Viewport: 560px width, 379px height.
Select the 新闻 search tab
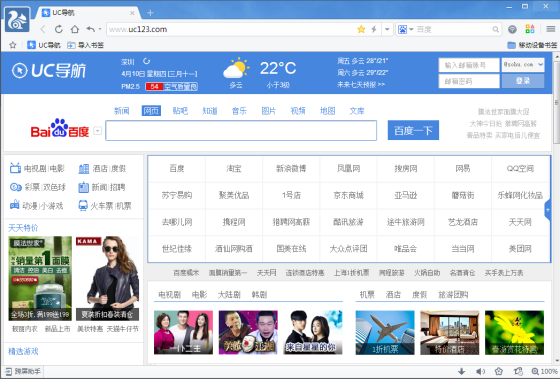point(121,111)
